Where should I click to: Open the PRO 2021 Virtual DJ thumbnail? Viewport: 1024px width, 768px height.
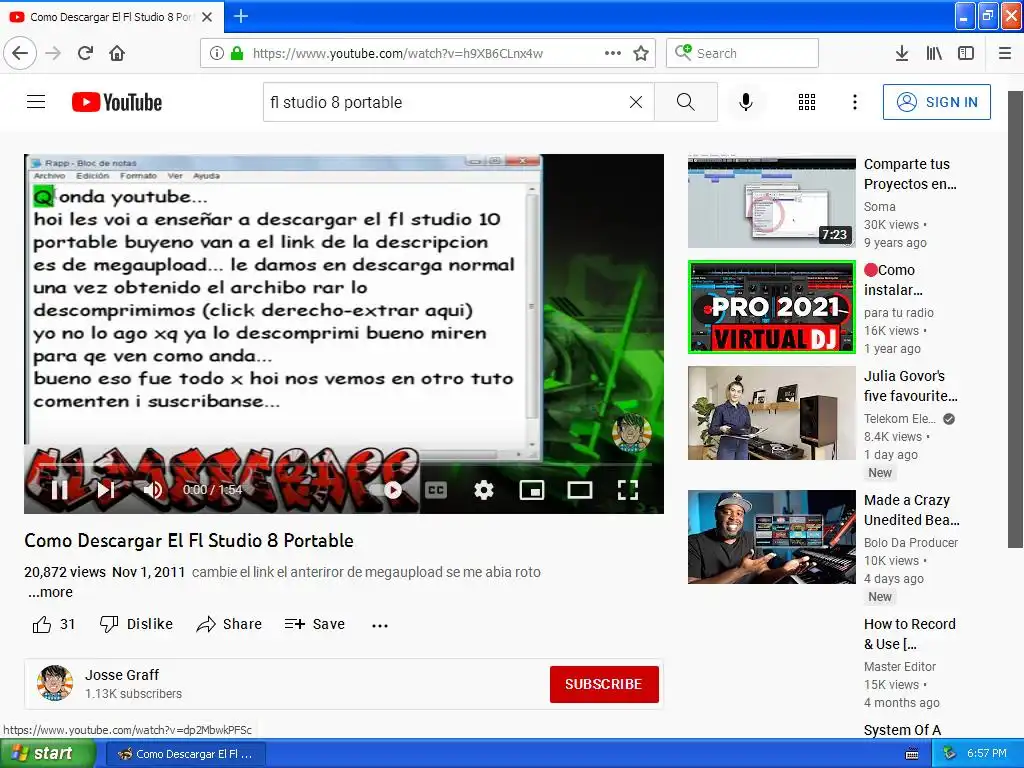771,307
